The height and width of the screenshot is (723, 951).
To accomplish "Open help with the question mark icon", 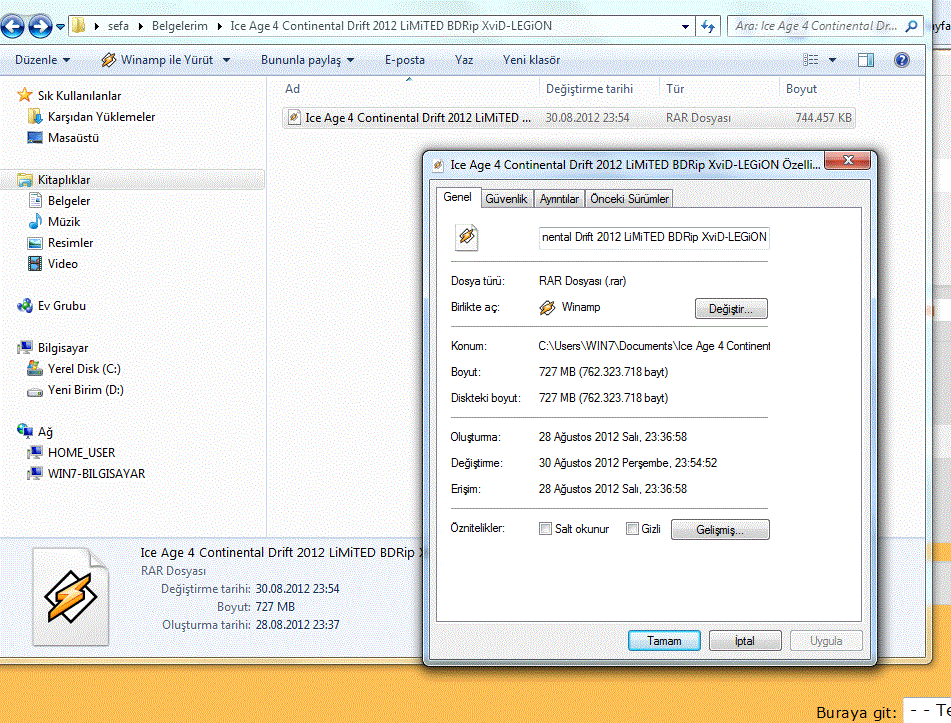I will (x=902, y=59).
